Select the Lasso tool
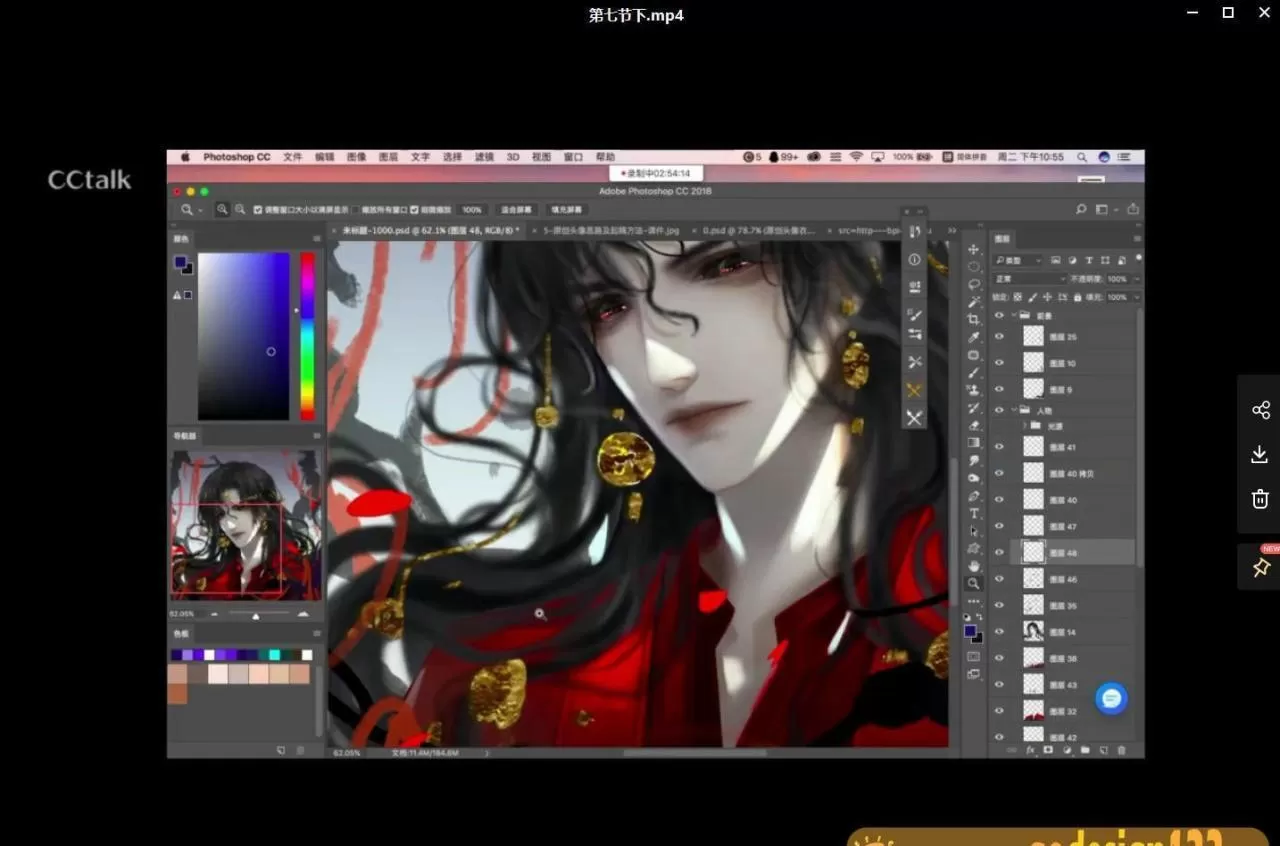 (973, 284)
